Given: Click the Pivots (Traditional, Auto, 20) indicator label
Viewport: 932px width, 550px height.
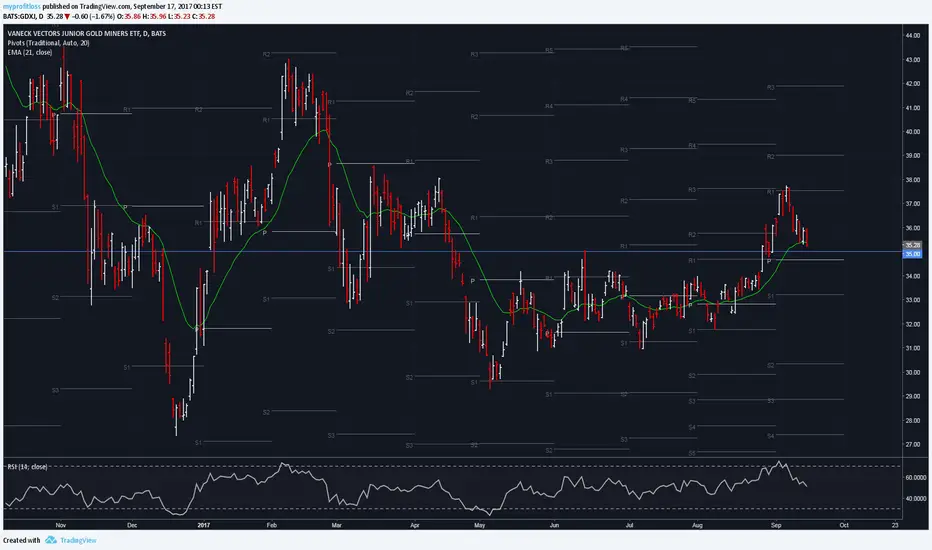Looking at the screenshot, I should (48, 43).
